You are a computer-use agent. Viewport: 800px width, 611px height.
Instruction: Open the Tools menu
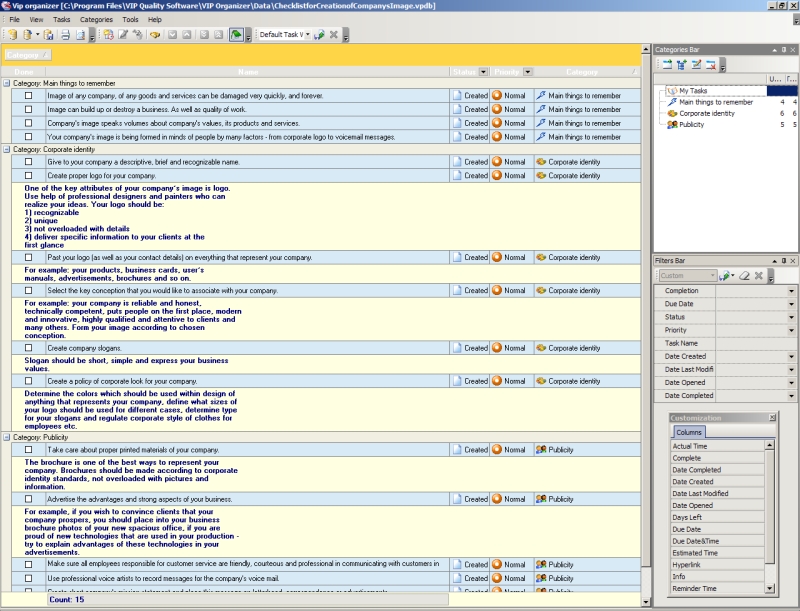(x=130, y=19)
